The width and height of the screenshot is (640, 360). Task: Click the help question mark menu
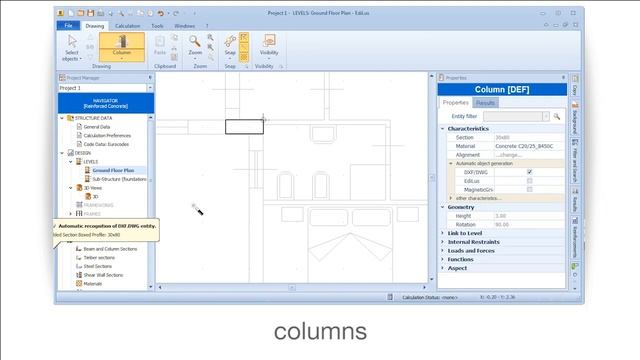pos(207,26)
